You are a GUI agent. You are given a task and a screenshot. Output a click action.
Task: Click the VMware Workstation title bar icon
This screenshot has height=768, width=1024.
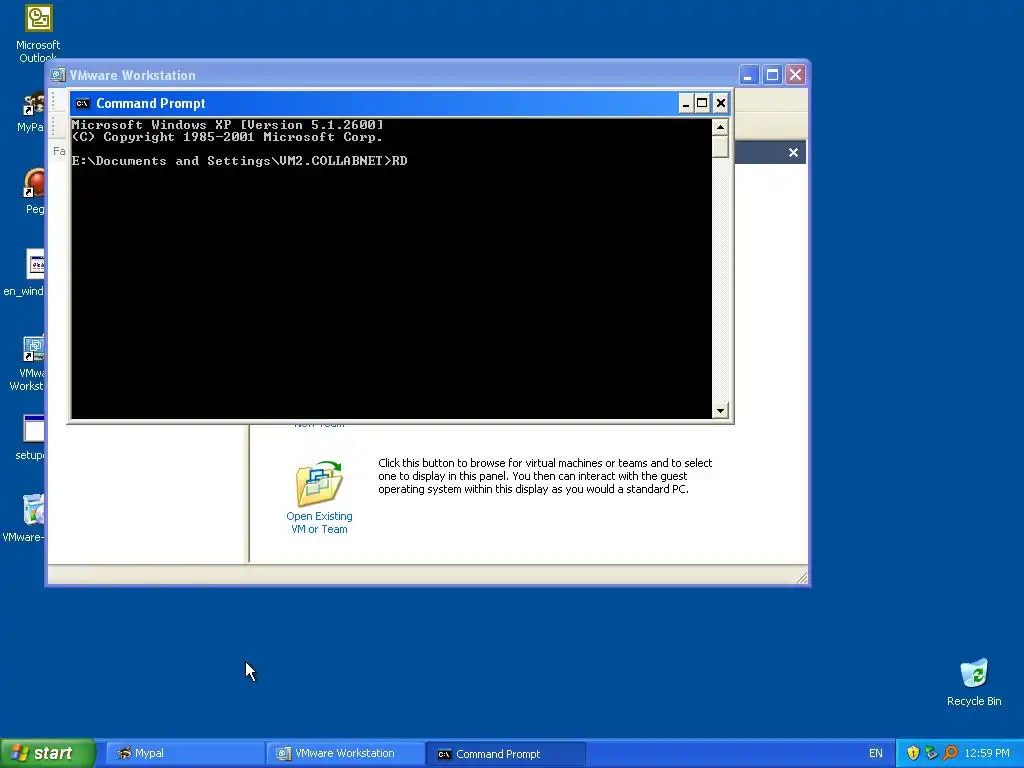click(x=58, y=75)
